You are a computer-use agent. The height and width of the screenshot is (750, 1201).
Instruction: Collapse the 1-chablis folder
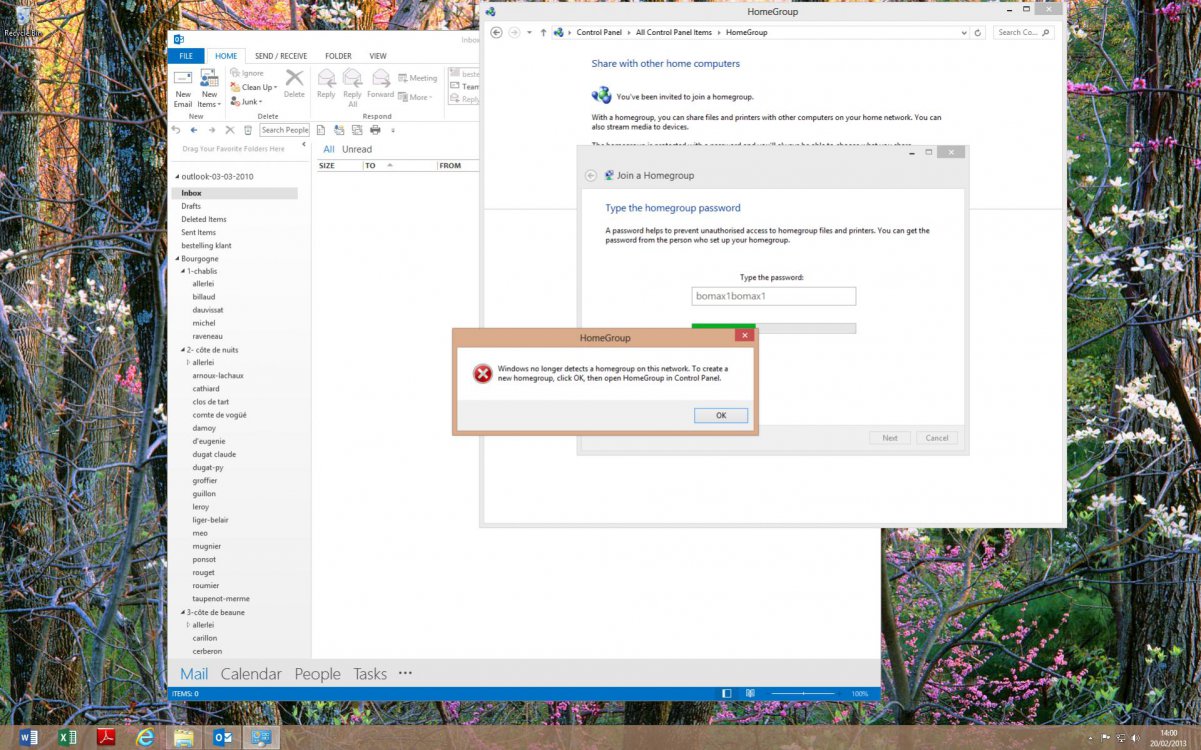(183, 271)
